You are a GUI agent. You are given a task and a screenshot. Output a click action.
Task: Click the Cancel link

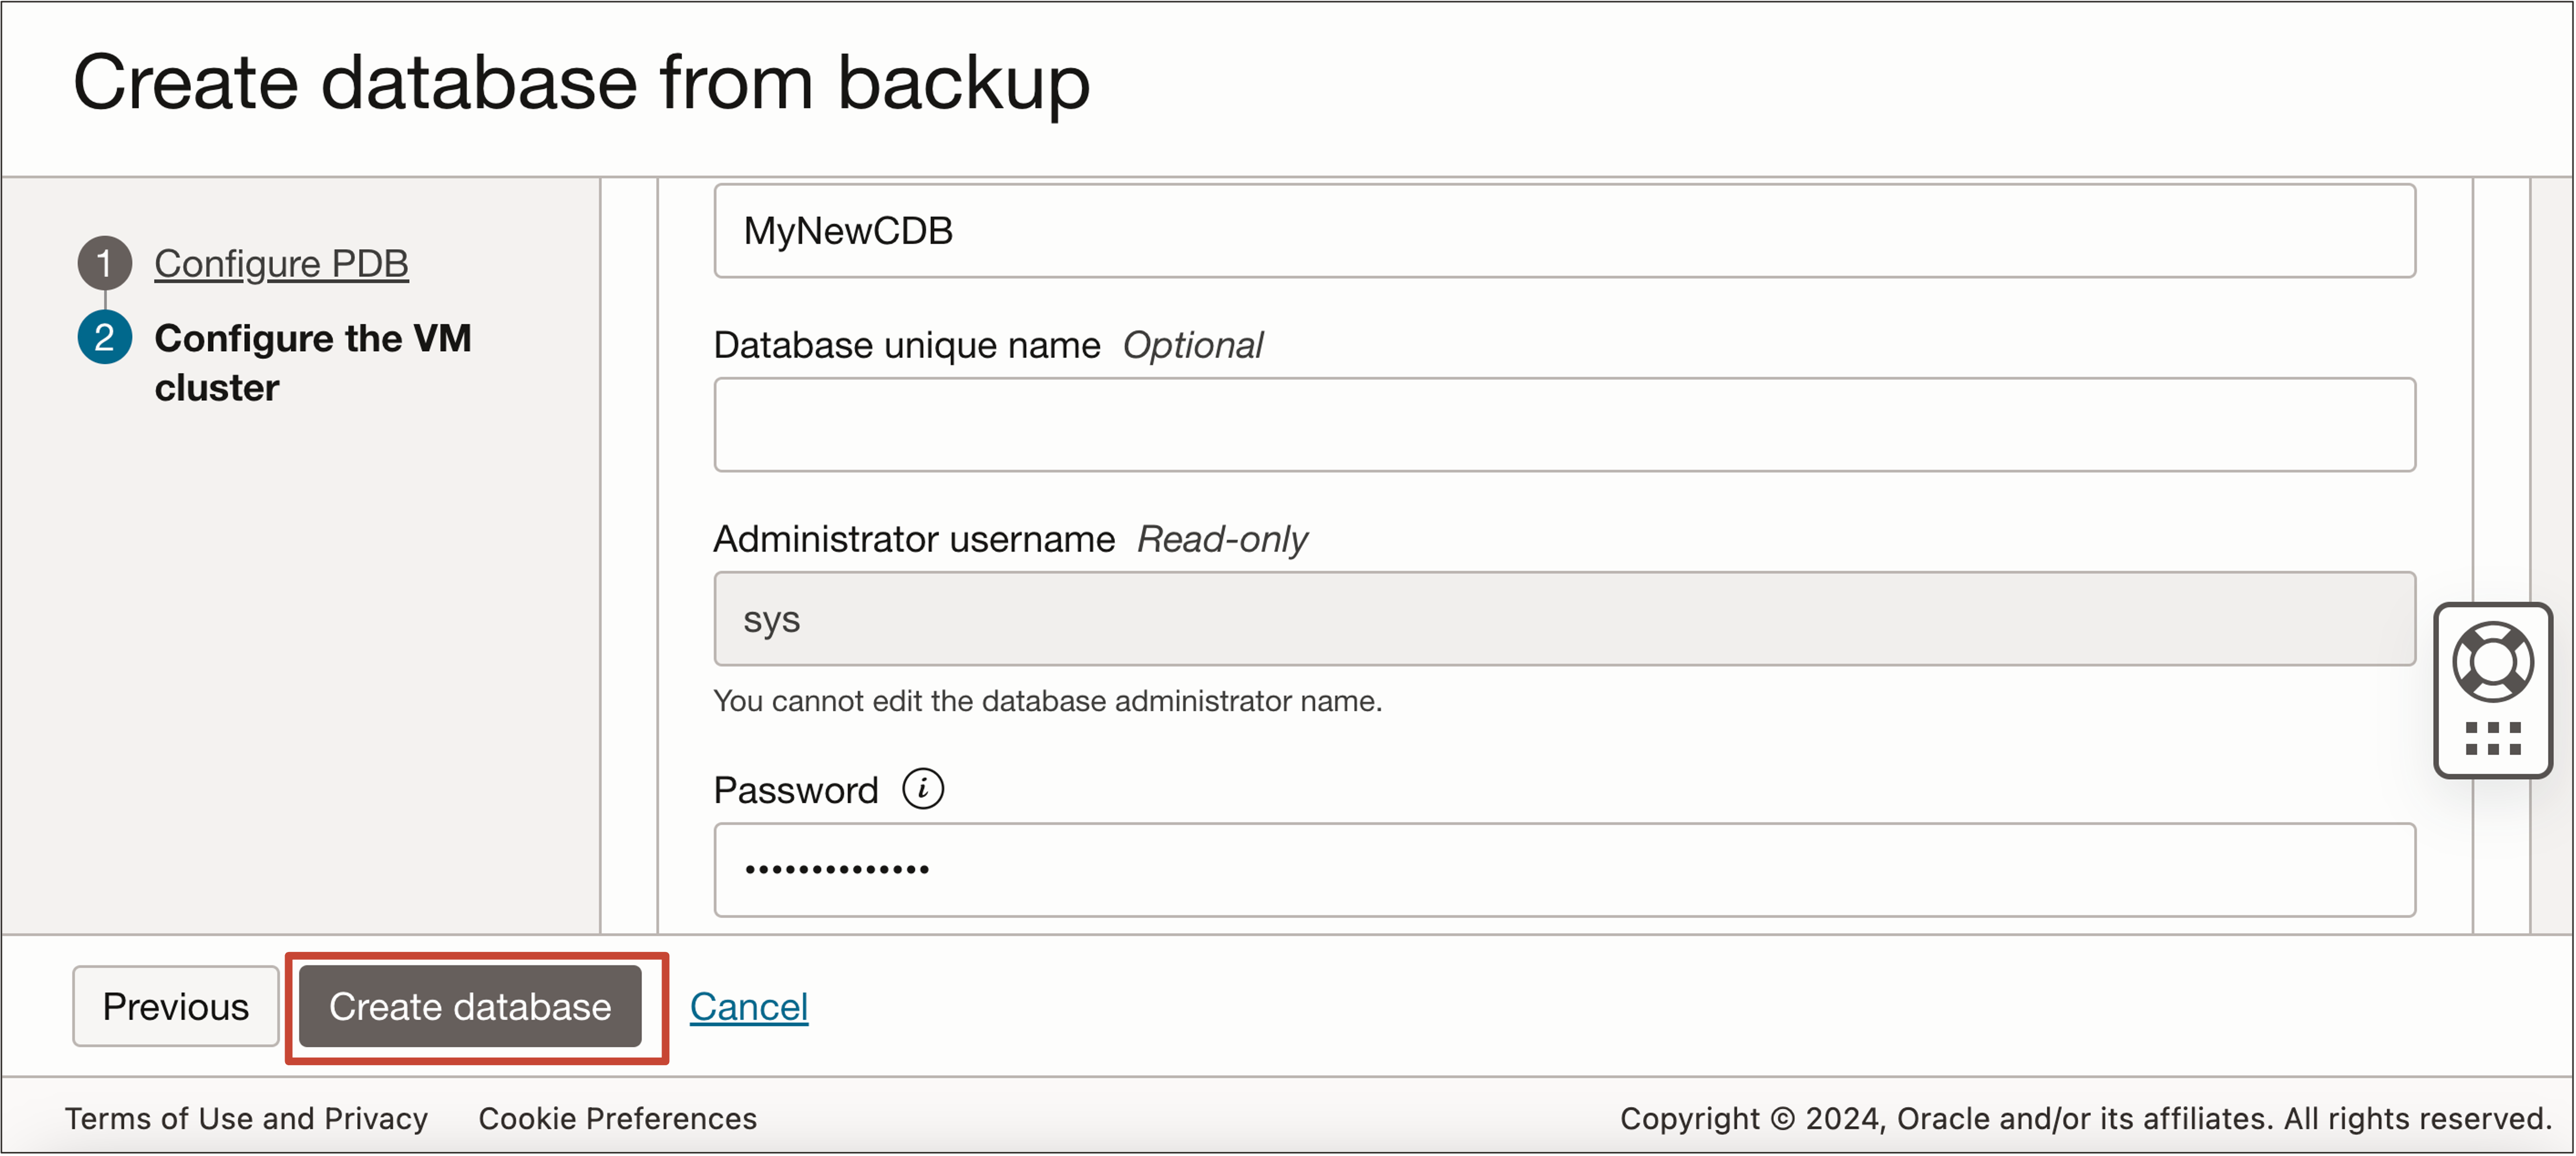click(748, 1006)
